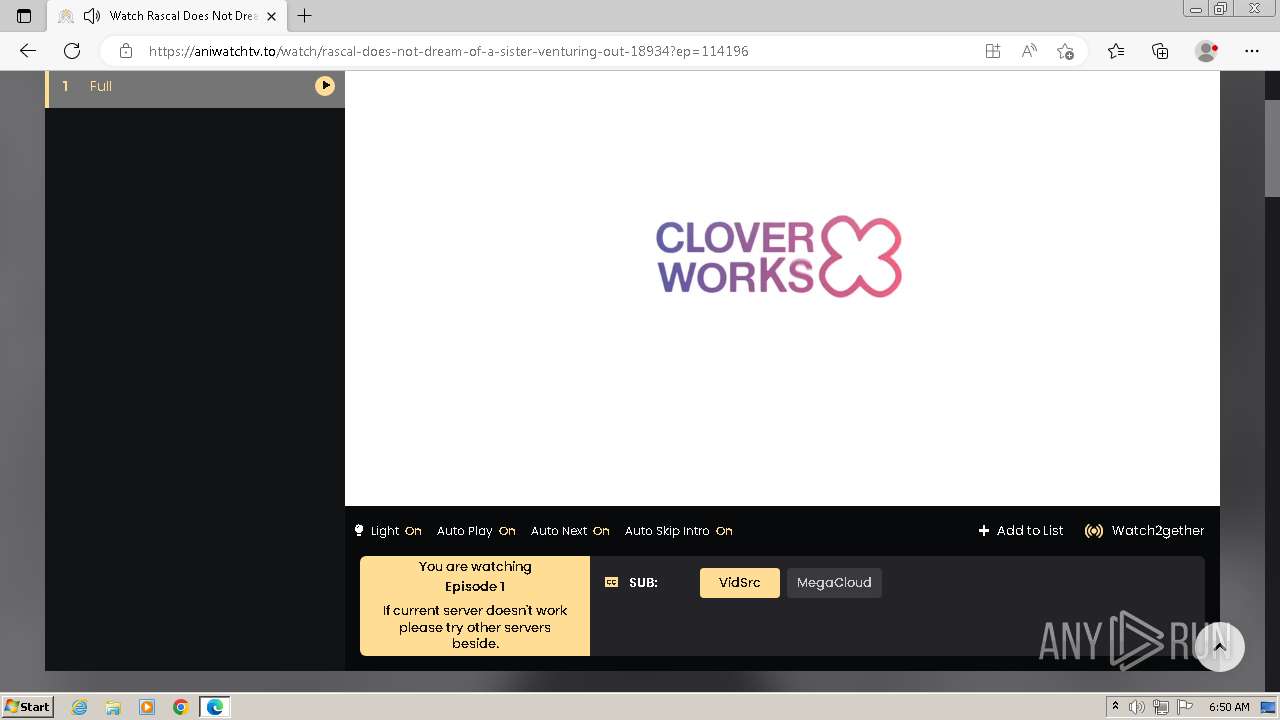Open the system volume tray icon
The height and width of the screenshot is (720, 1280).
click(1138, 707)
